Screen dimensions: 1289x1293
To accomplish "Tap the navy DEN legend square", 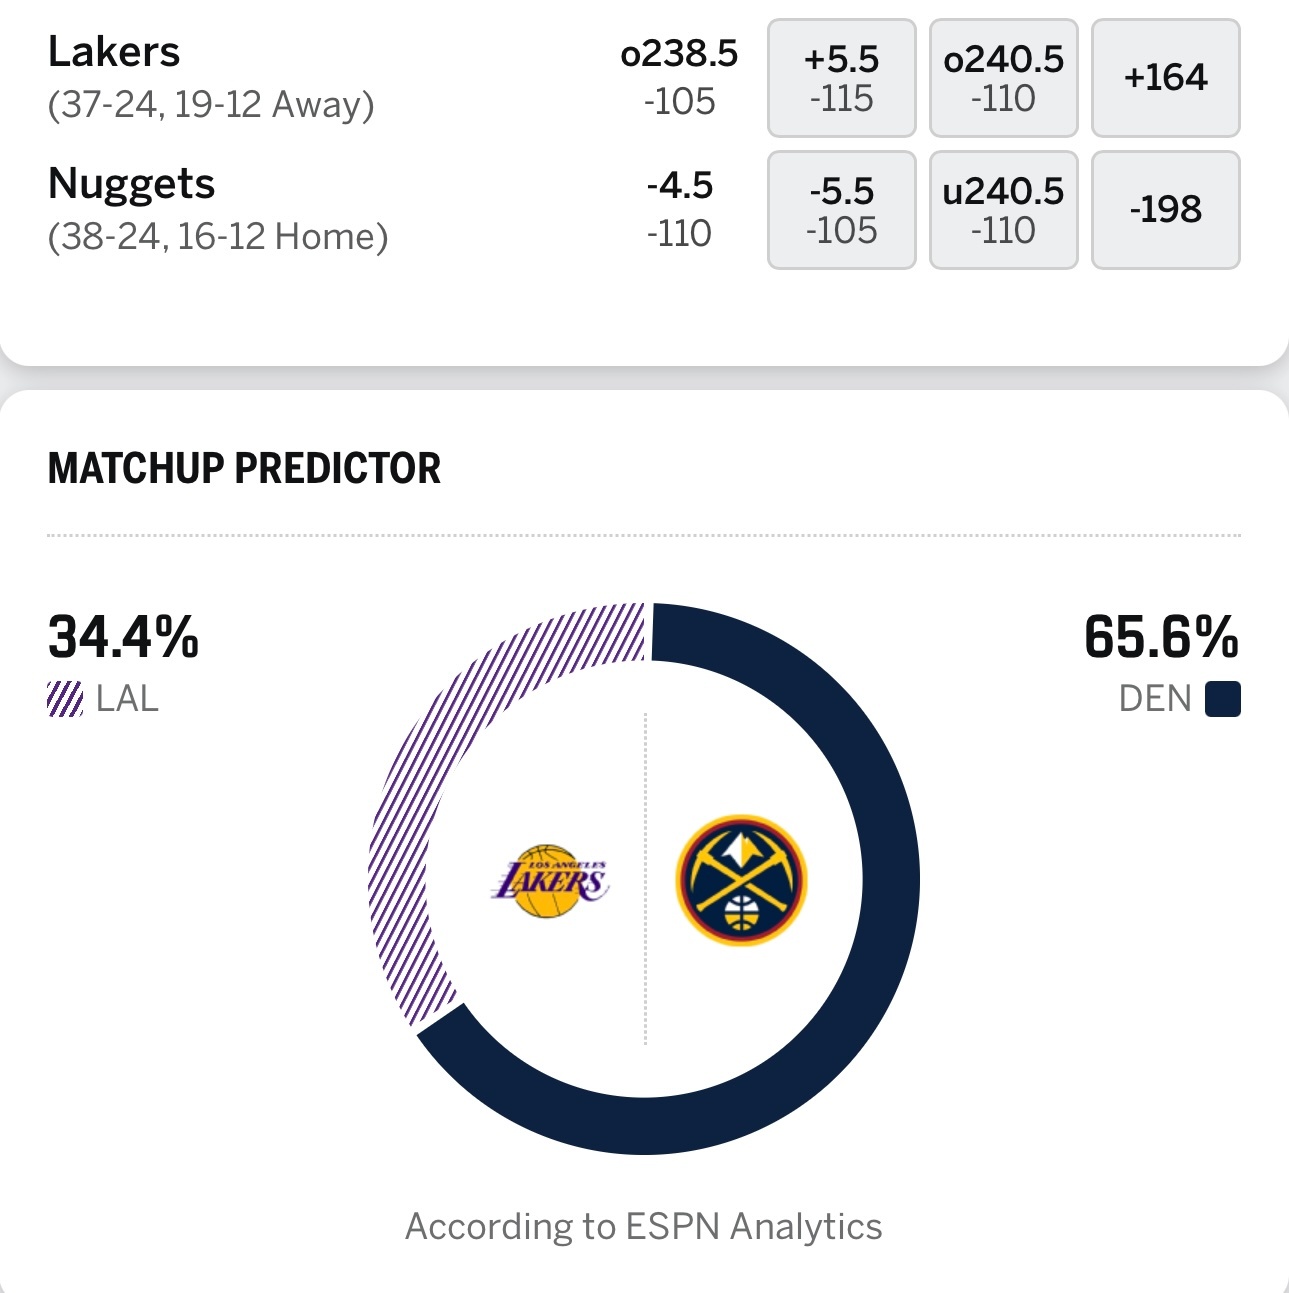I will tap(1222, 699).
